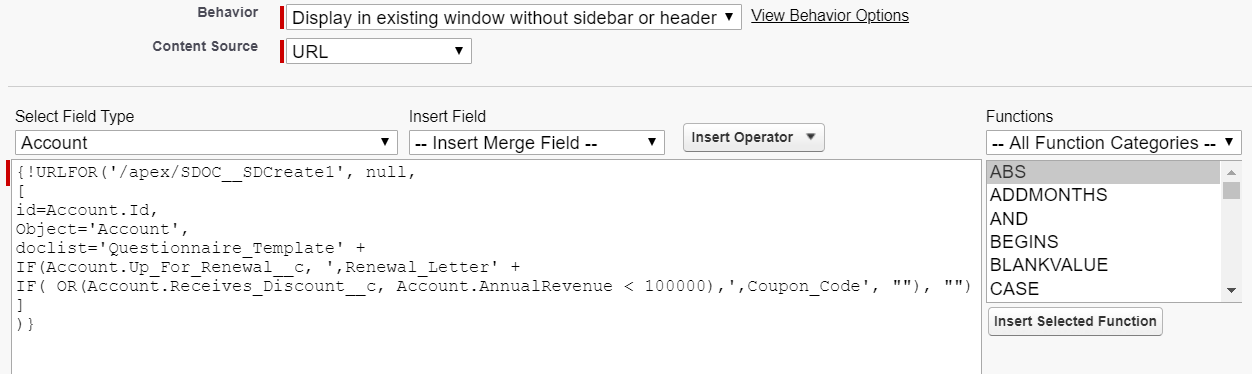Image resolution: width=1252 pixels, height=374 pixels.
Task: Click inside the URLFOR formula text area
Action: (x=496, y=266)
